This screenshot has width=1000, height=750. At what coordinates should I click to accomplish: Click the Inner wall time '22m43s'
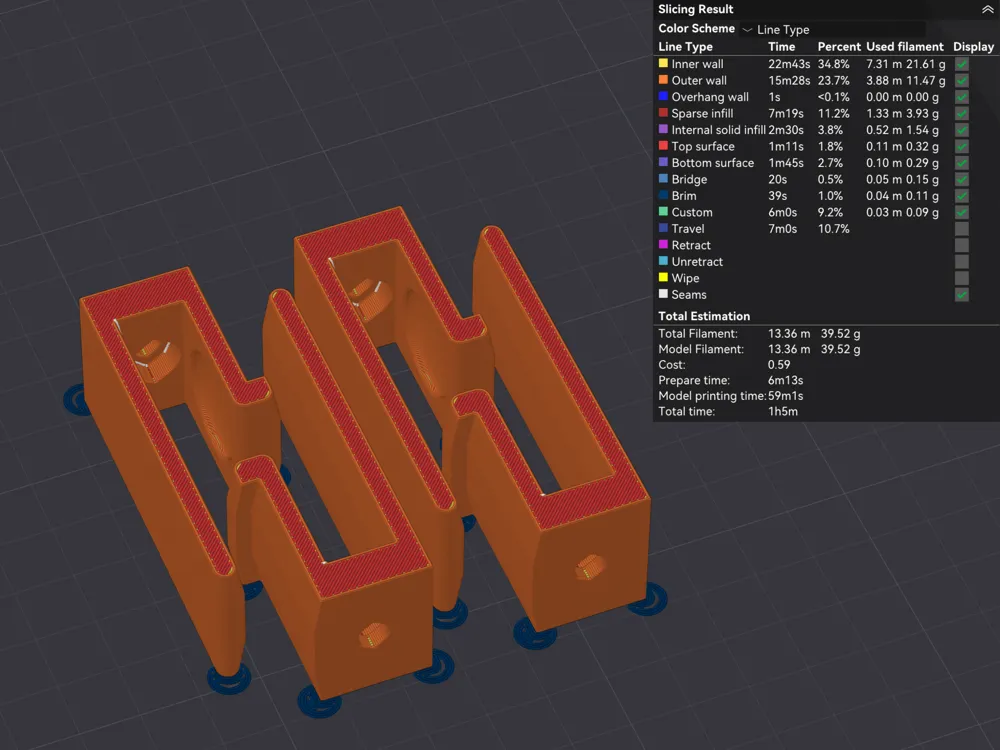coord(789,64)
